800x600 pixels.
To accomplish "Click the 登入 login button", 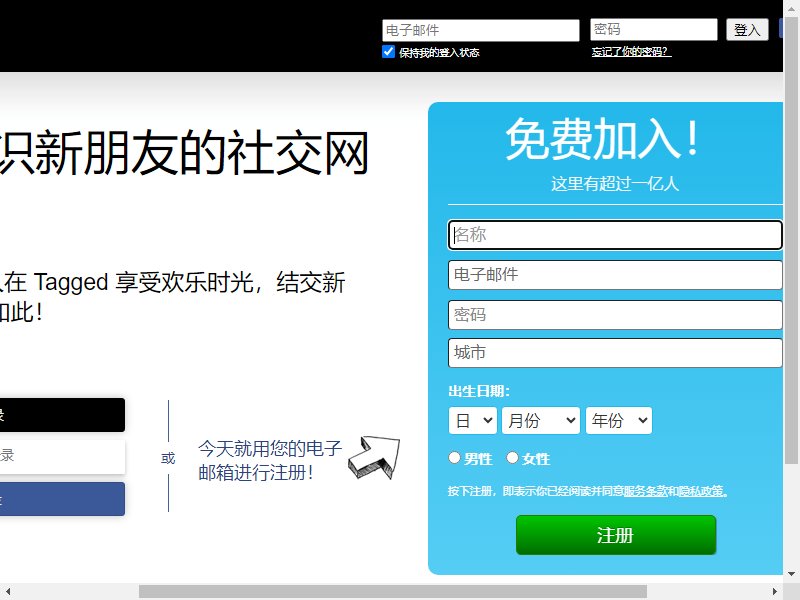I will (747, 30).
